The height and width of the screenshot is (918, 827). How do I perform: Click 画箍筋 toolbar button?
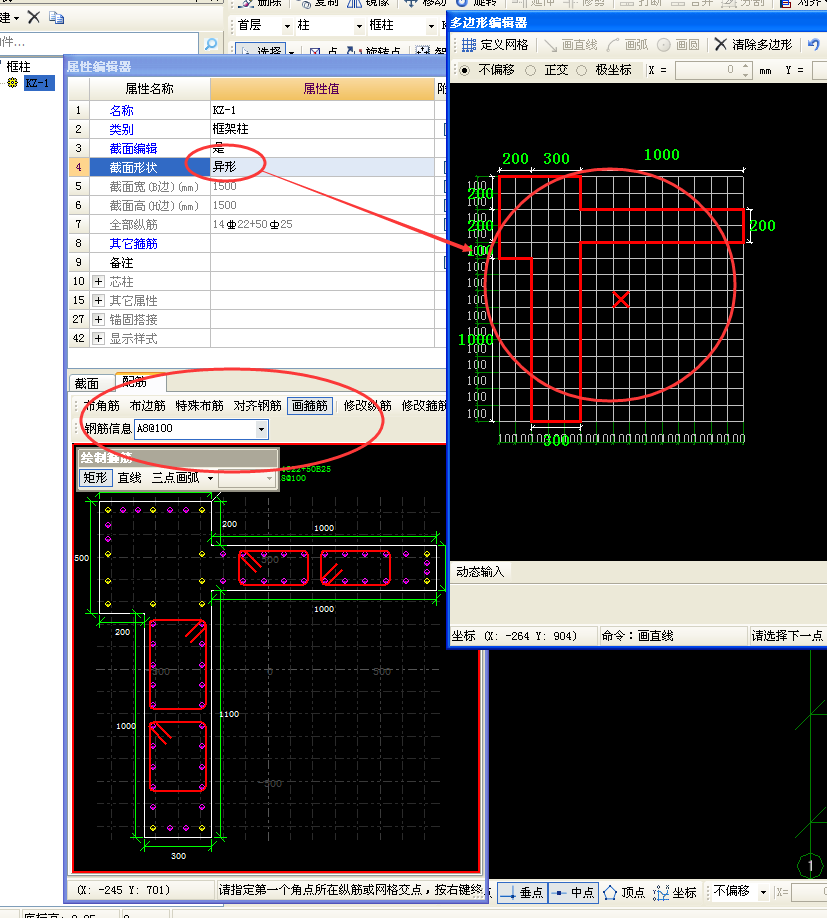tap(310, 406)
